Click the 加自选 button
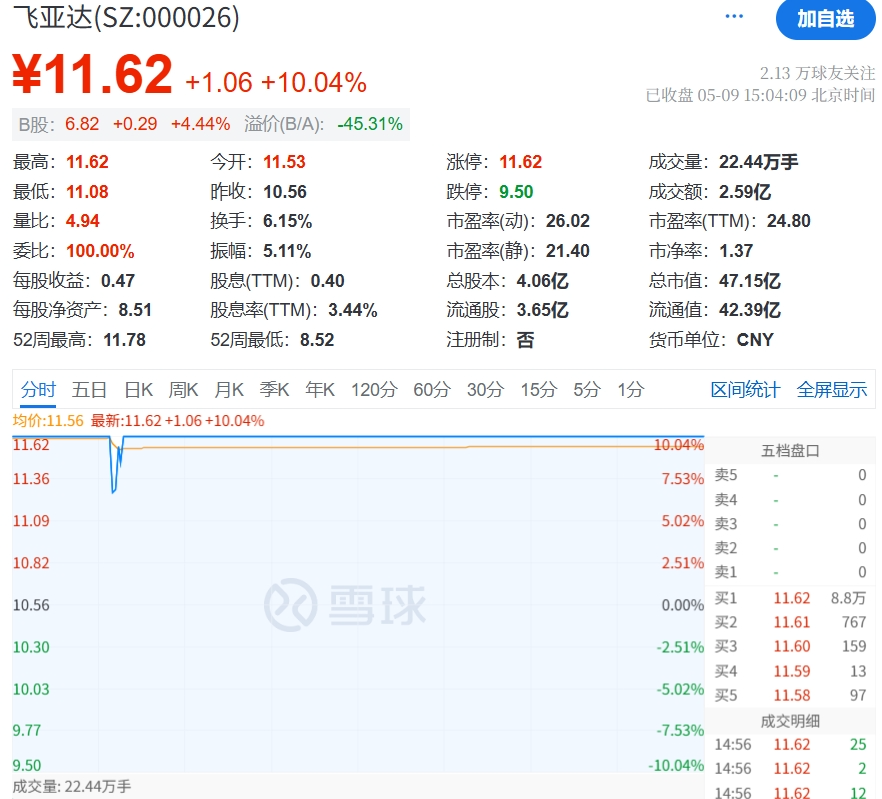This screenshot has width=882, height=799. (x=825, y=19)
